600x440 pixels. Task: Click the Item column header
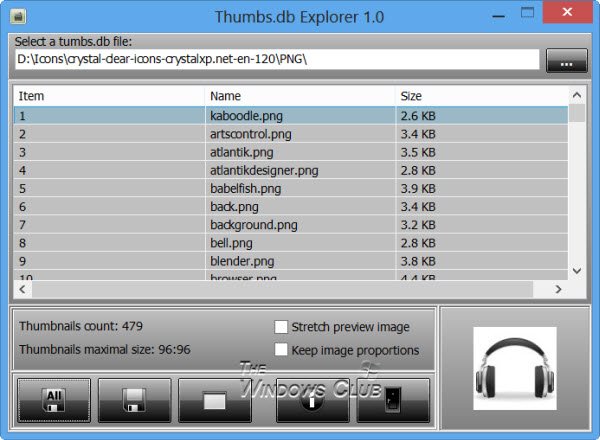[108, 96]
